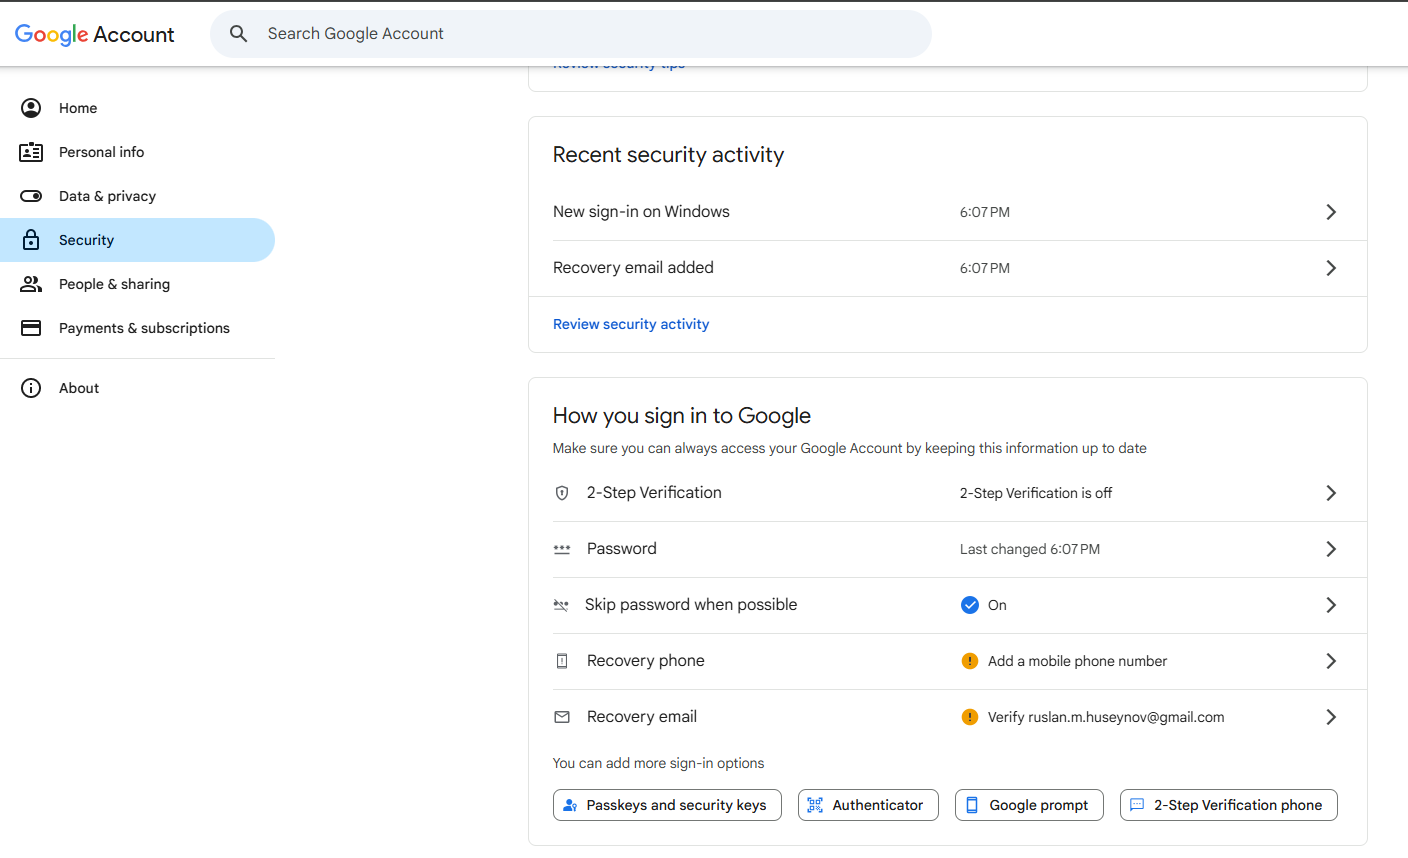Click the orange warning beside Add a mobile phone number
The height and width of the screenshot is (858, 1408).
(x=969, y=661)
